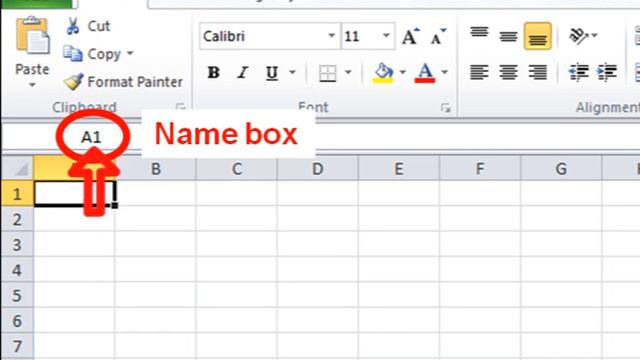Screen dimensions: 640x360
Task: Select column B header
Action: pos(156,168)
